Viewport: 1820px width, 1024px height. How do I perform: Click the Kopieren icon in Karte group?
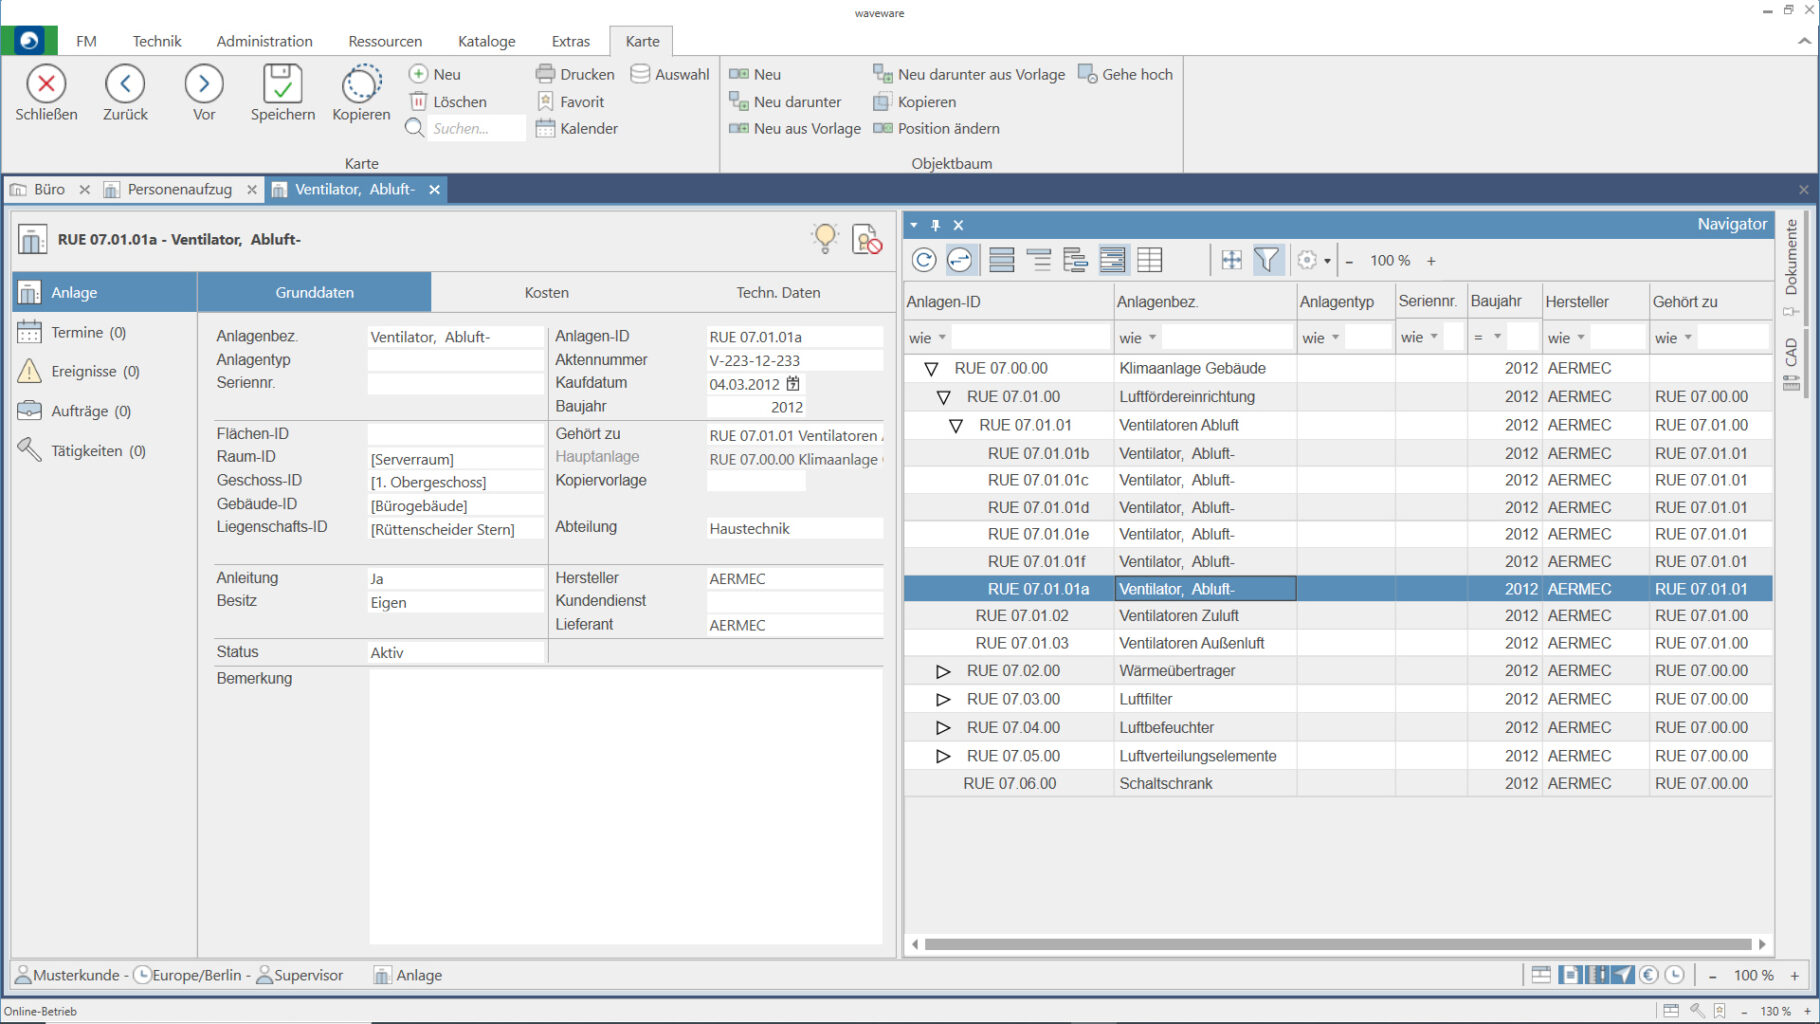[x=361, y=85]
